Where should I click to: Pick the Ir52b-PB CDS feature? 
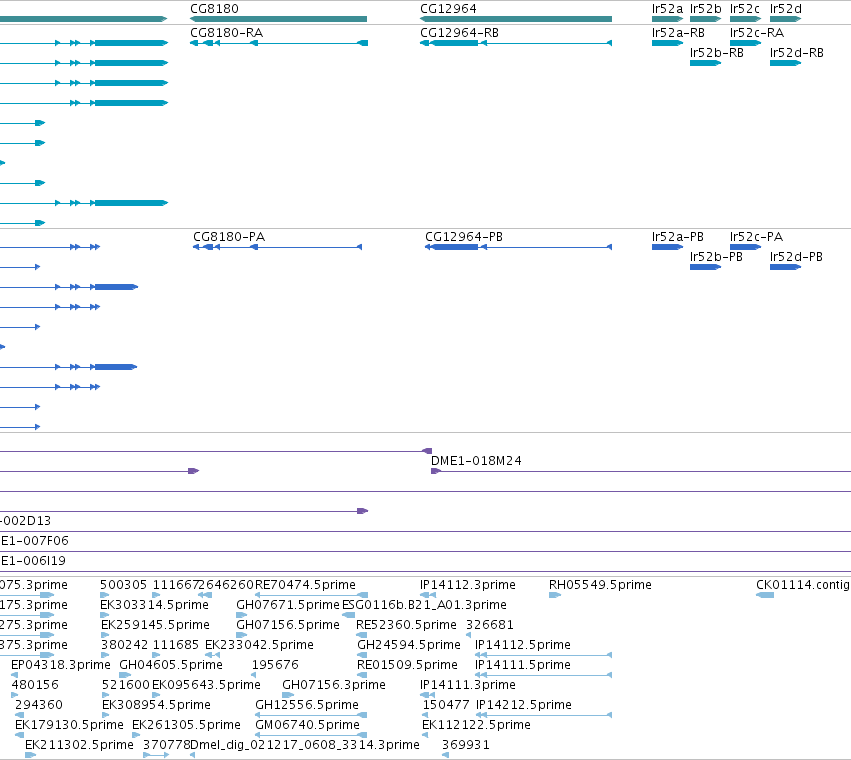pos(706,267)
